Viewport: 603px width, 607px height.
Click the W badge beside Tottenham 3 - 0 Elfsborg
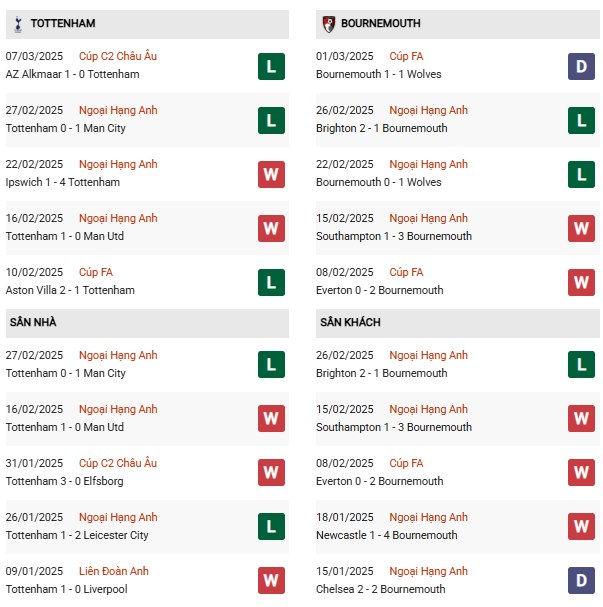(271, 473)
